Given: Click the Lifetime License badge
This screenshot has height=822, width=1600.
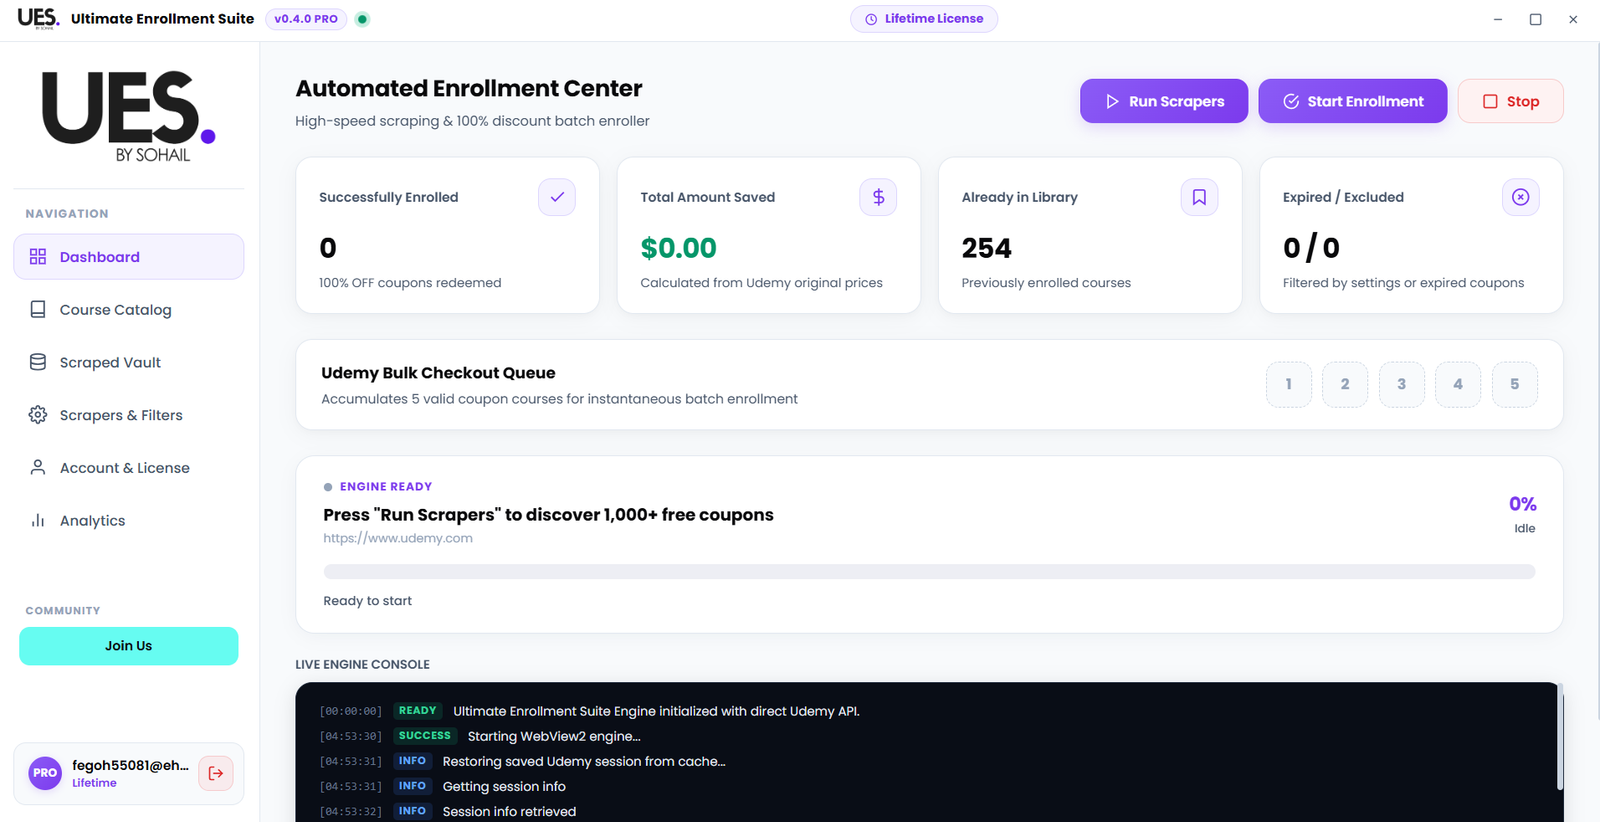Looking at the screenshot, I should (924, 19).
